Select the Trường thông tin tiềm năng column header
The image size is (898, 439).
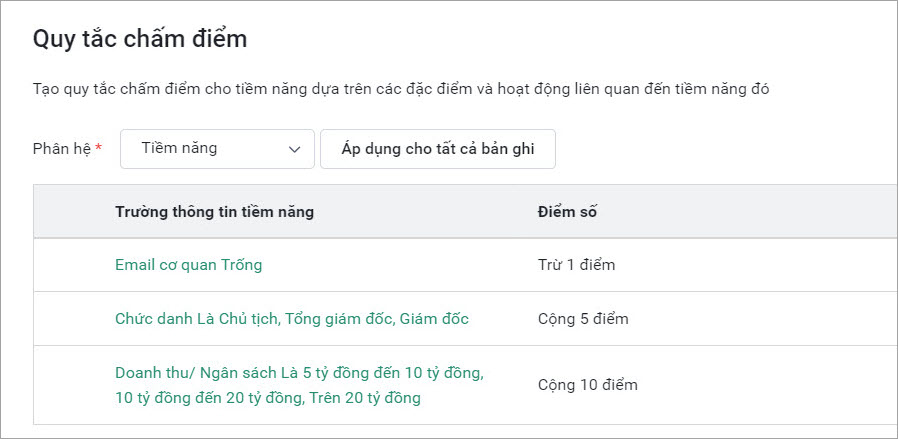[214, 212]
